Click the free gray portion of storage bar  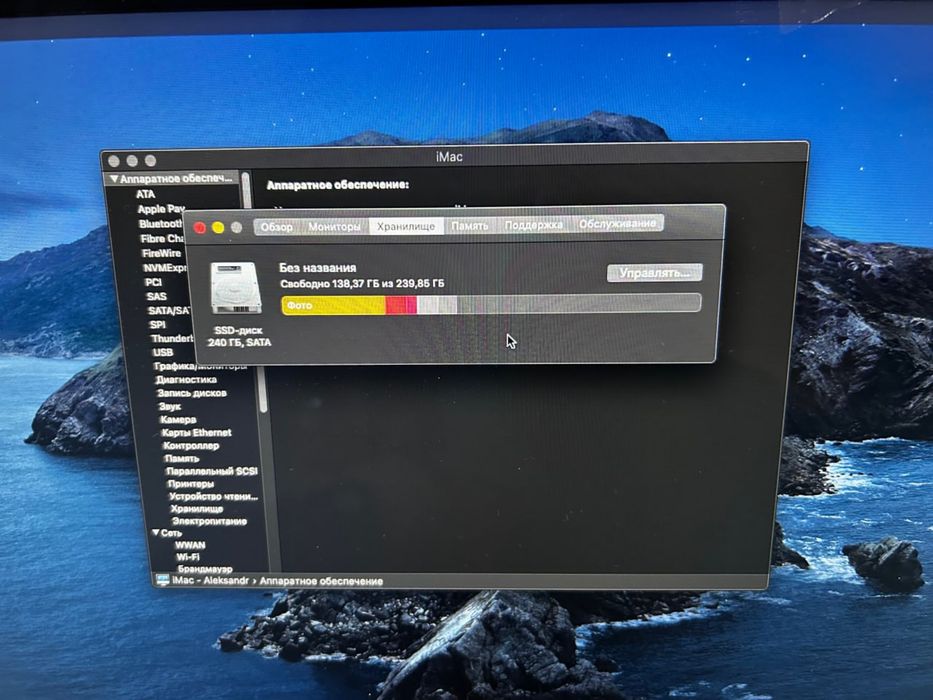click(x=578, y=304)
